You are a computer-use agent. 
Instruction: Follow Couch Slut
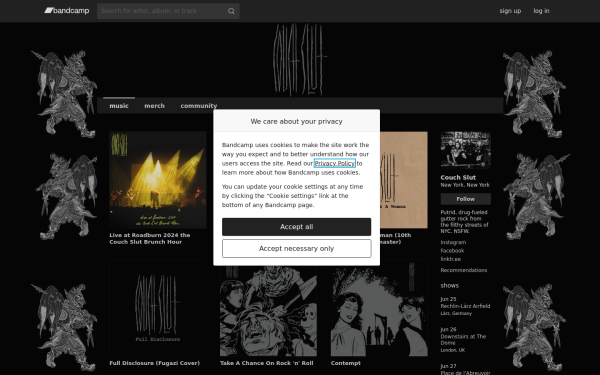click(466, 199)
